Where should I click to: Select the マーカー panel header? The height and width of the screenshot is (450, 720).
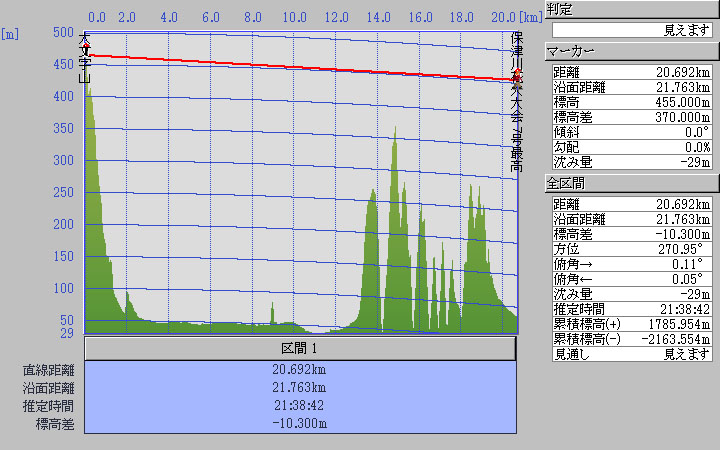coord(631,51)
